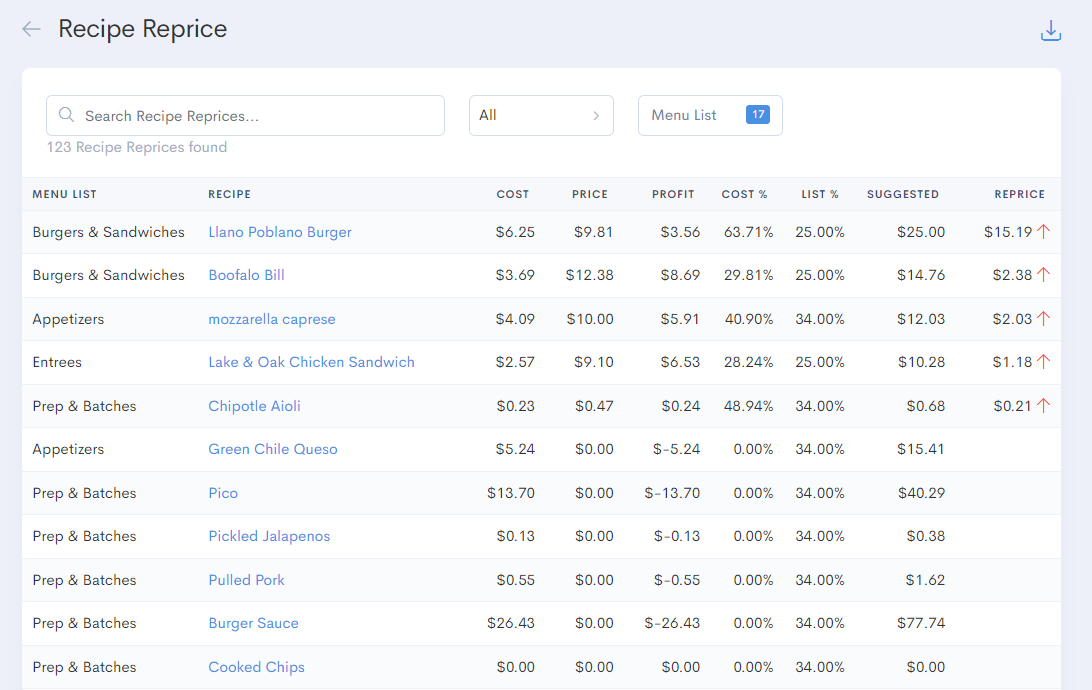1092x690 pixels.
Task: Click reprice arrow on mozzarella caprese row
Action: click(1043, 319)
